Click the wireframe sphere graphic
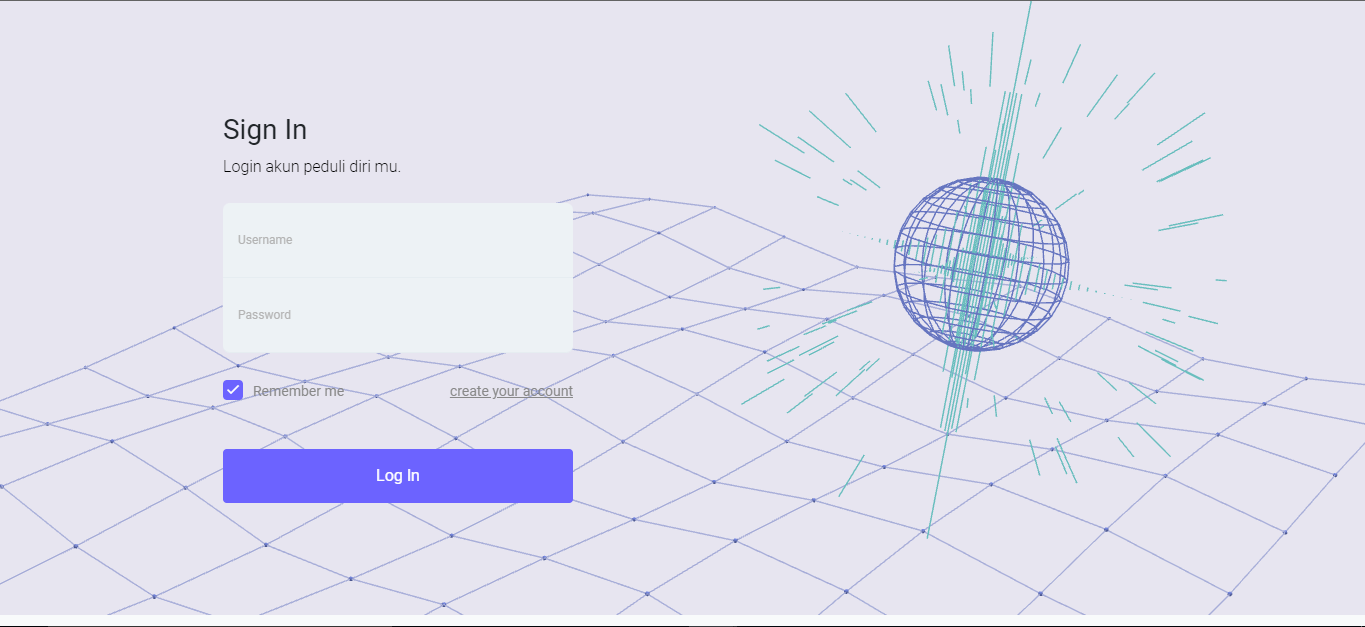 981,264
